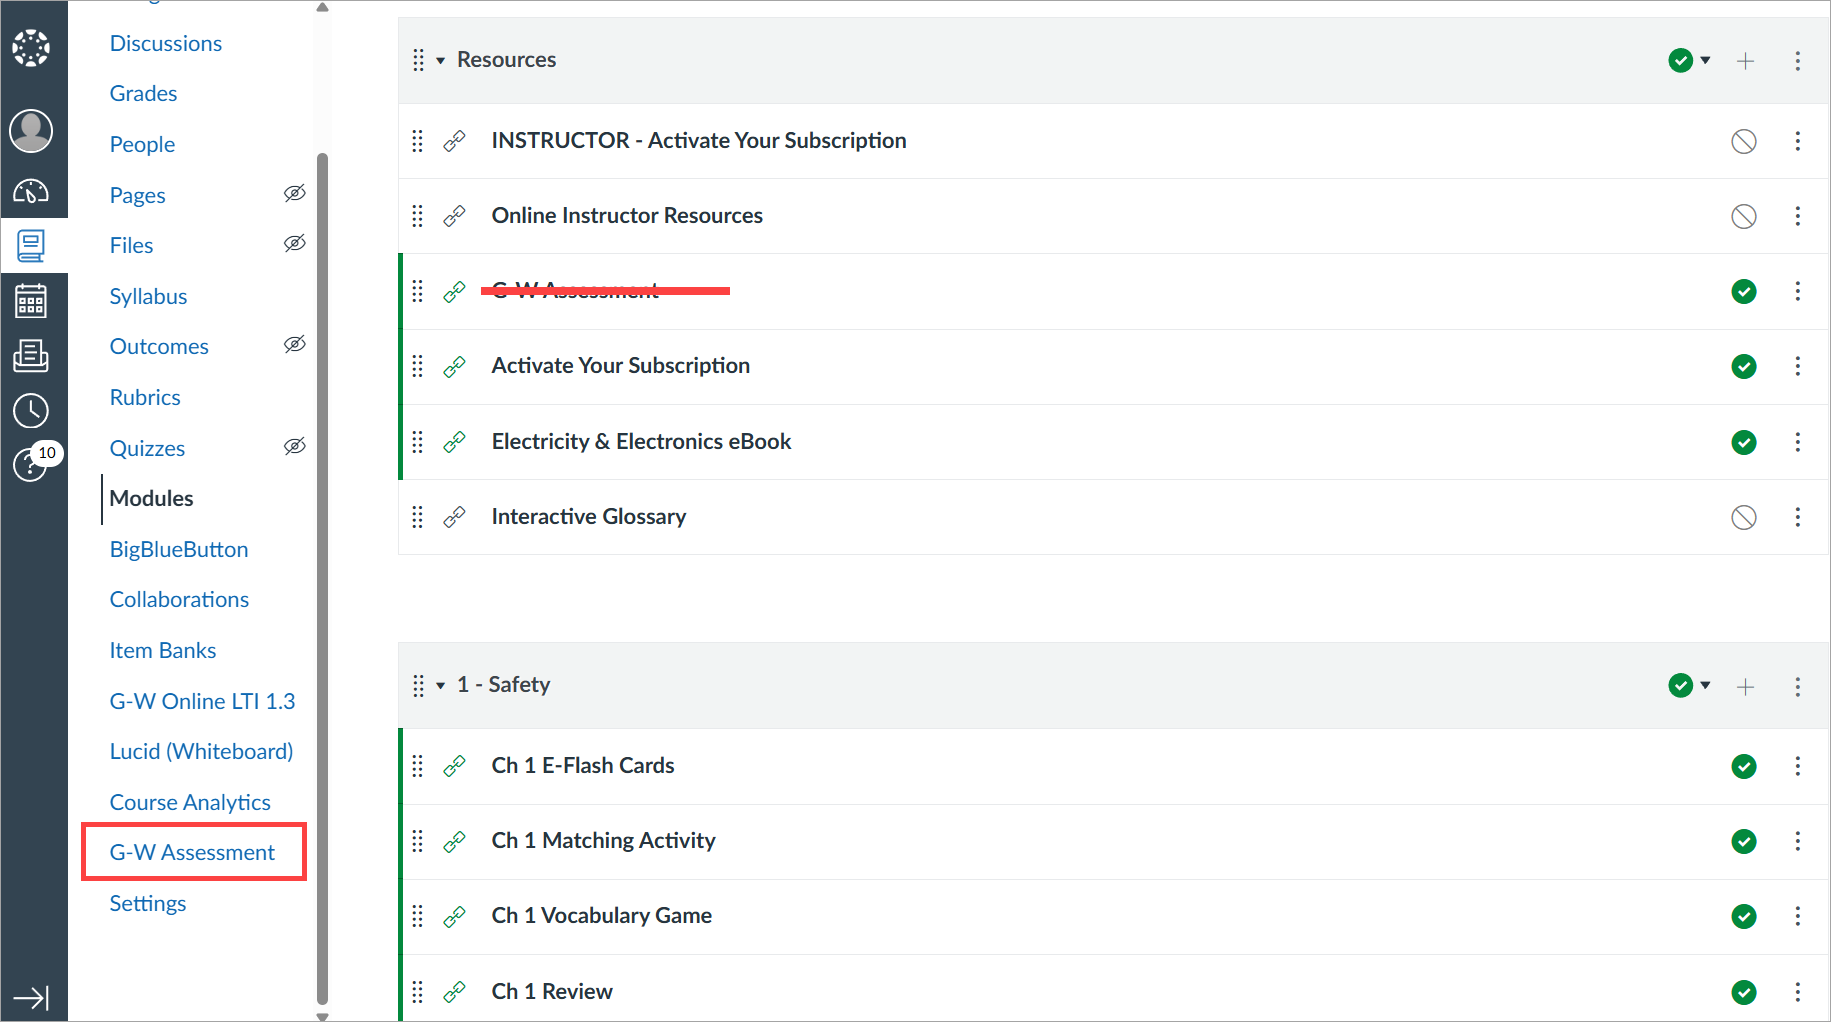Open the Inbox icon in global navigation
1831x1022 pixels.
(31, 355)
